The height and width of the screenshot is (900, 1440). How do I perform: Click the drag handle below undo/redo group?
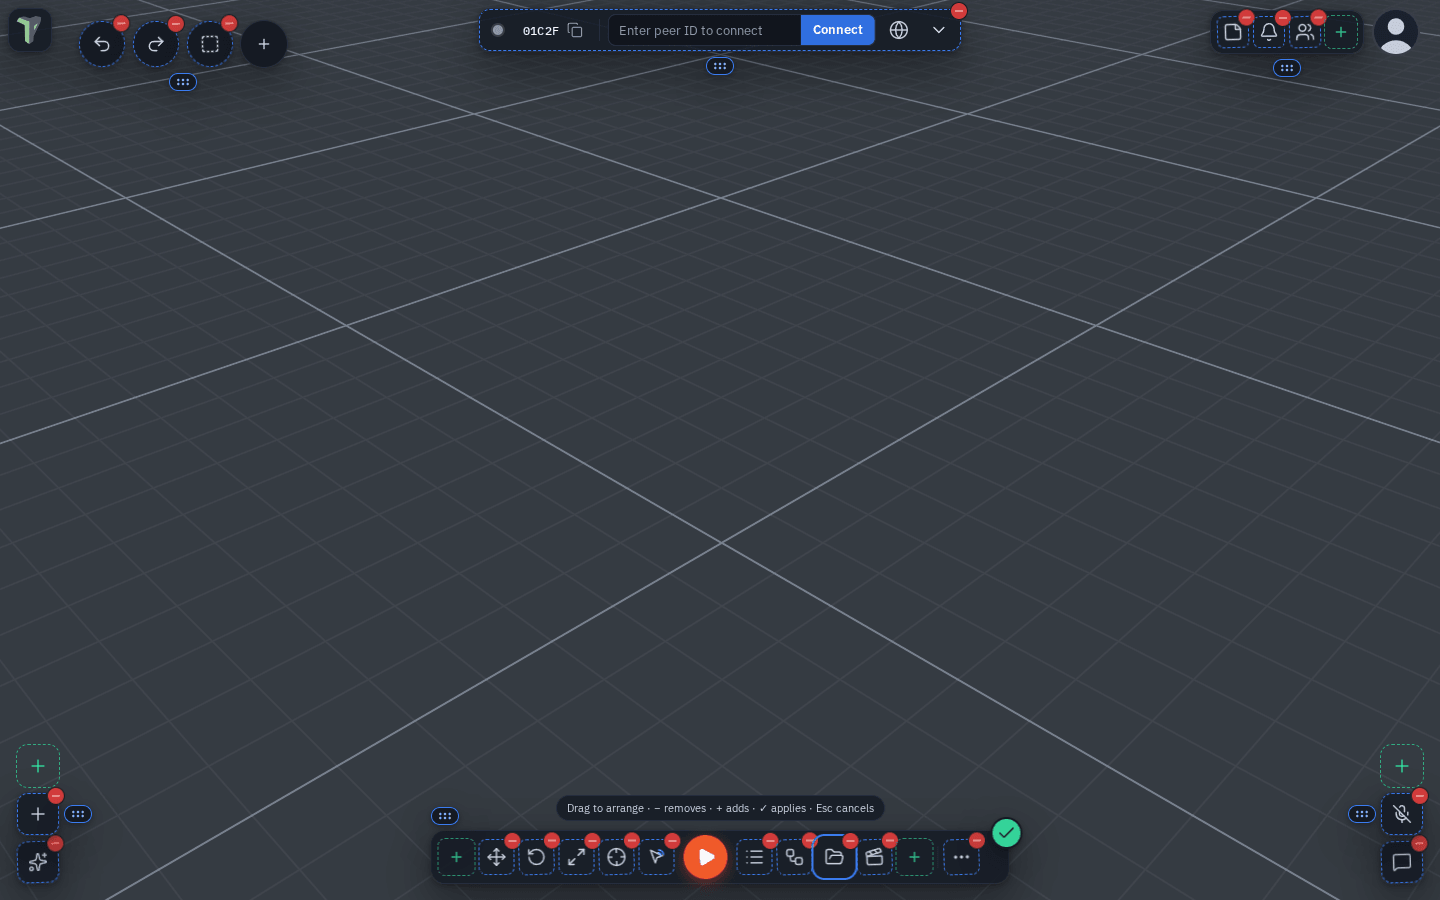point(183,82)
